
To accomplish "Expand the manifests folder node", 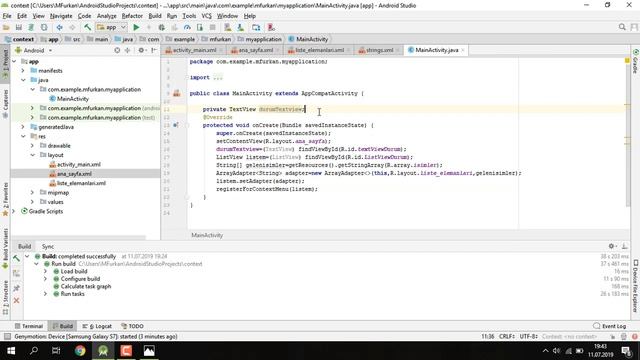I will [x=23, y=71].
